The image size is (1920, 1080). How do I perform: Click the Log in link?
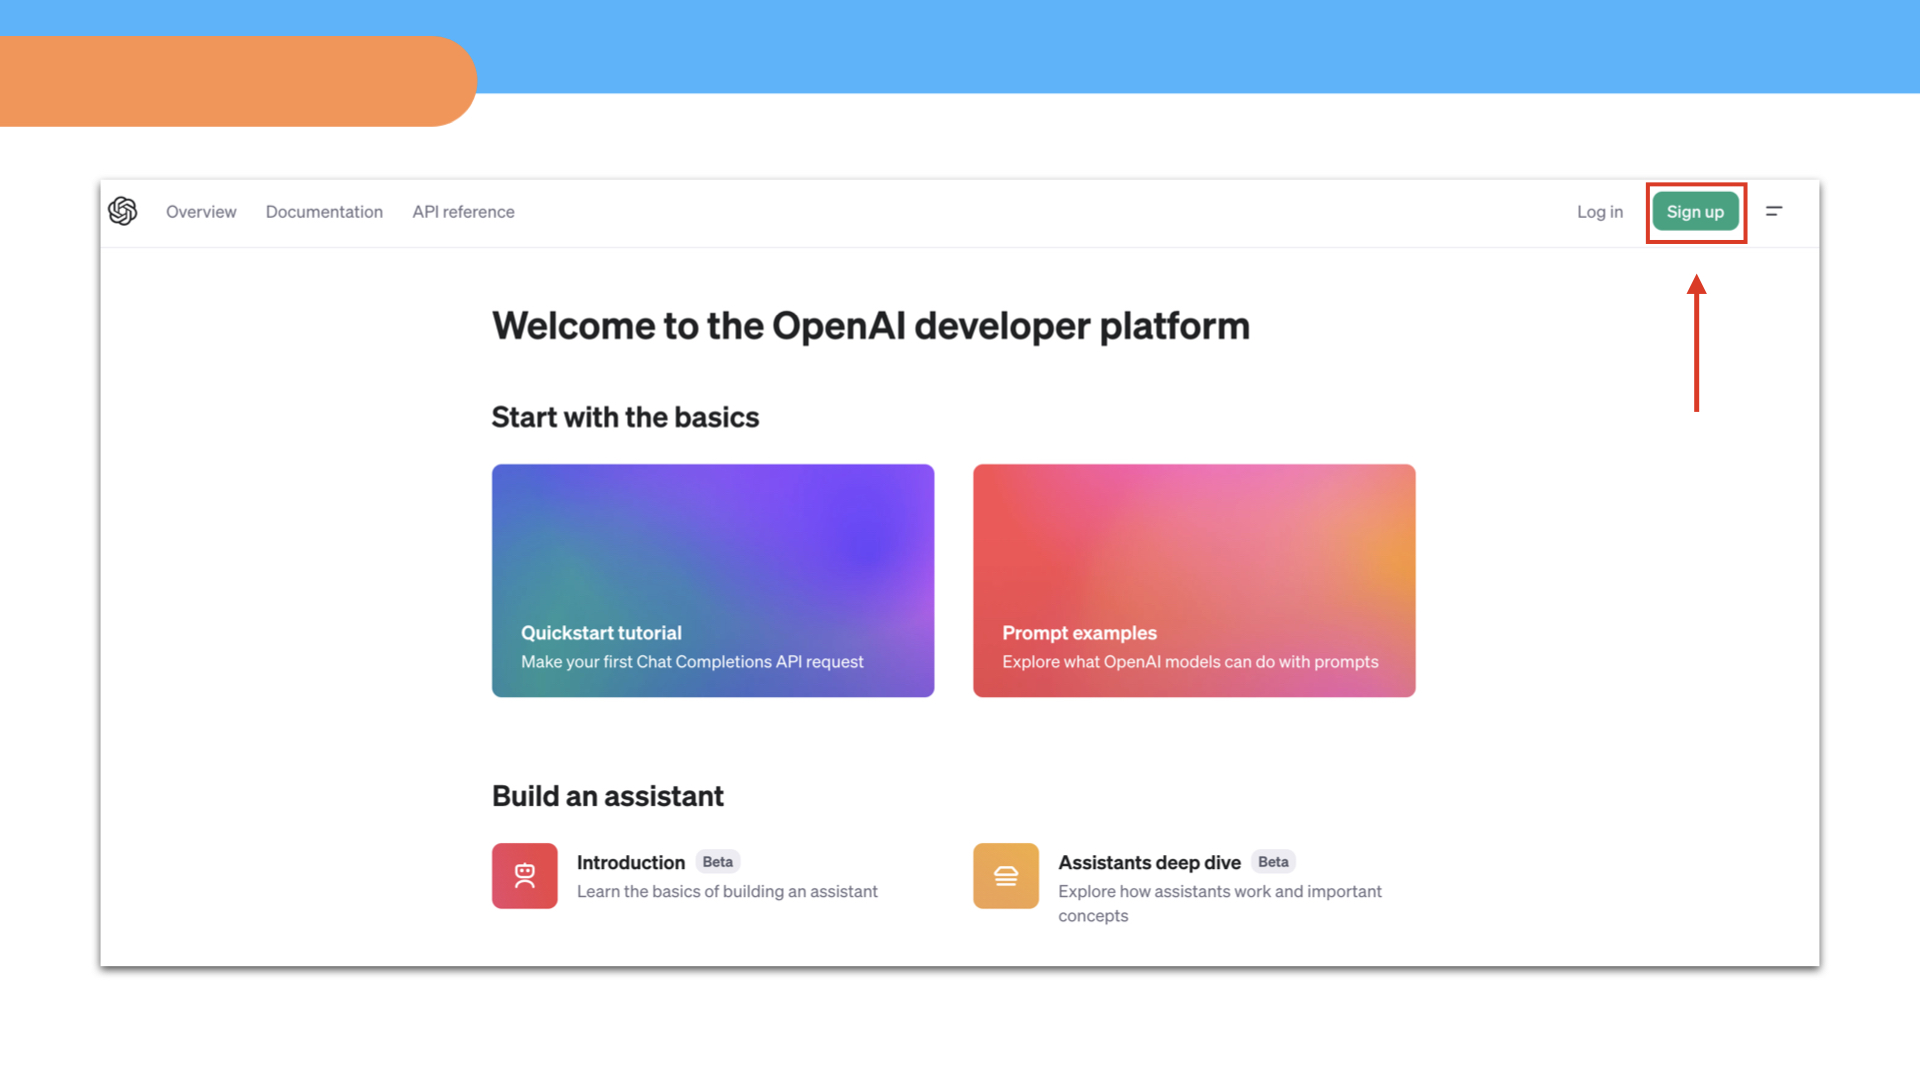1600,212
